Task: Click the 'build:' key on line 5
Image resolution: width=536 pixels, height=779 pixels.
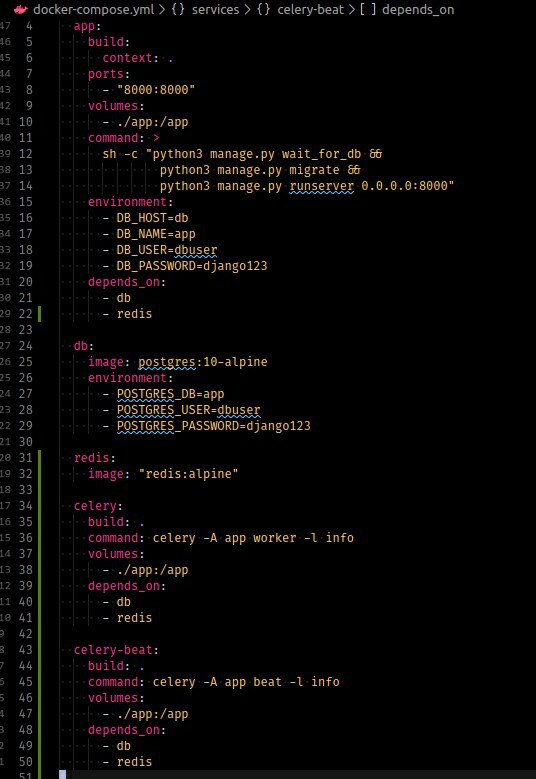Action: point(109,42)
